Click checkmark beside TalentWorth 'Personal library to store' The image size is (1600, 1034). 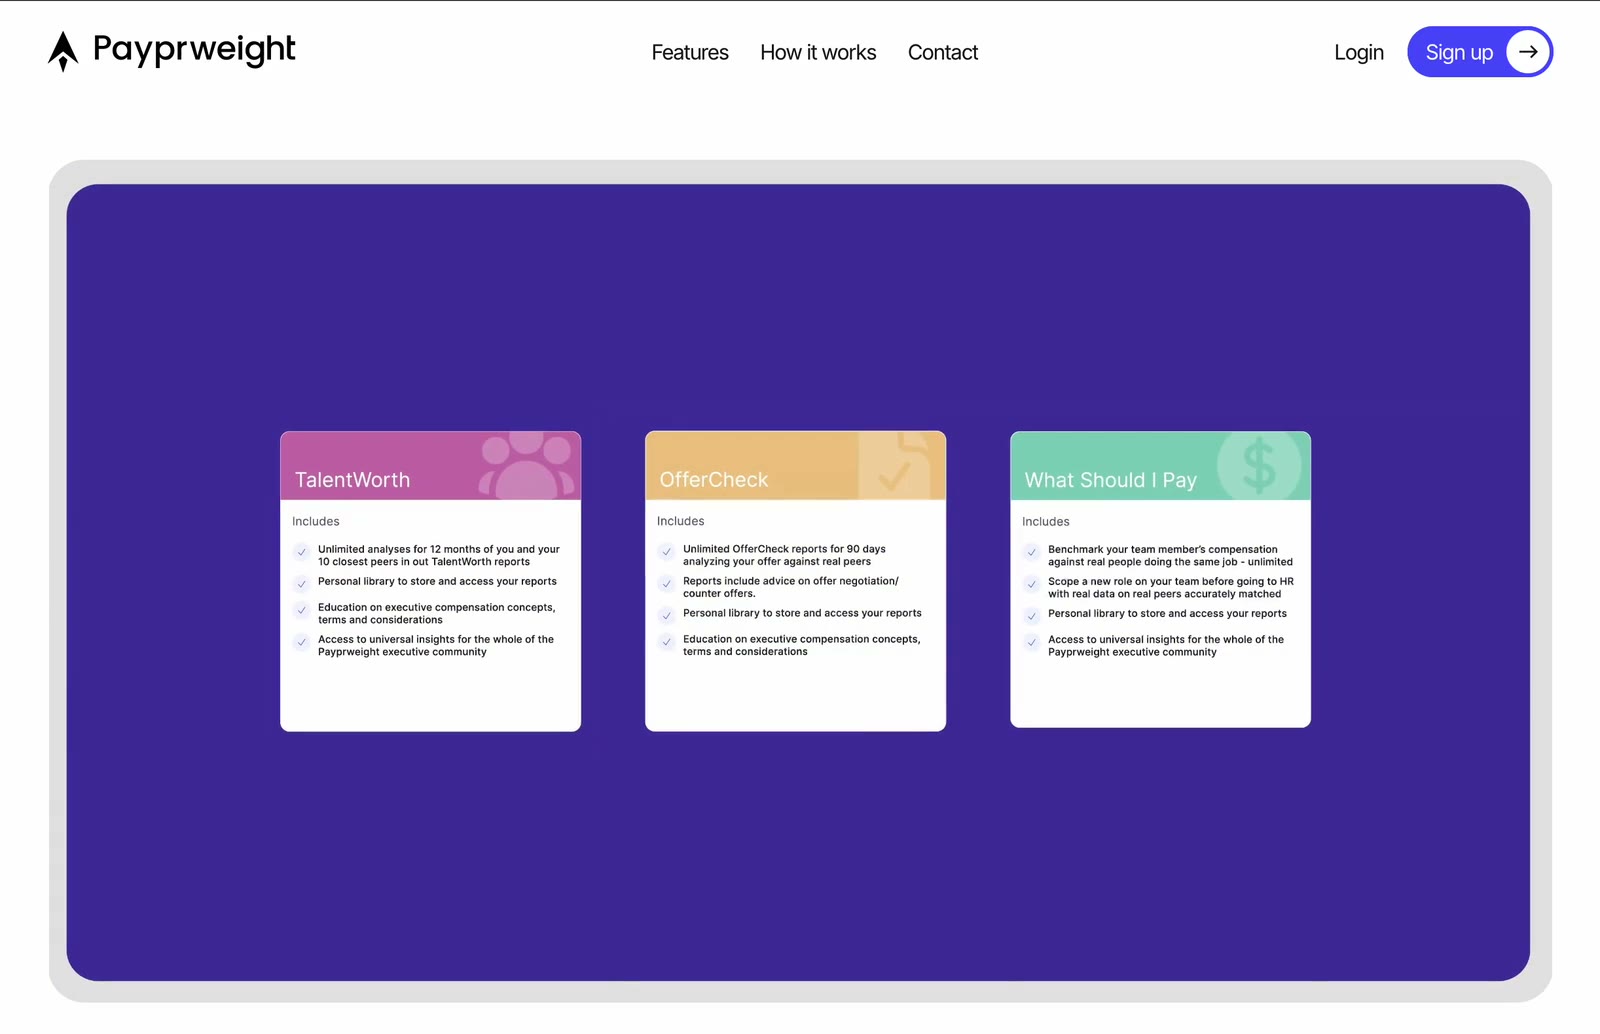point(301,584)
